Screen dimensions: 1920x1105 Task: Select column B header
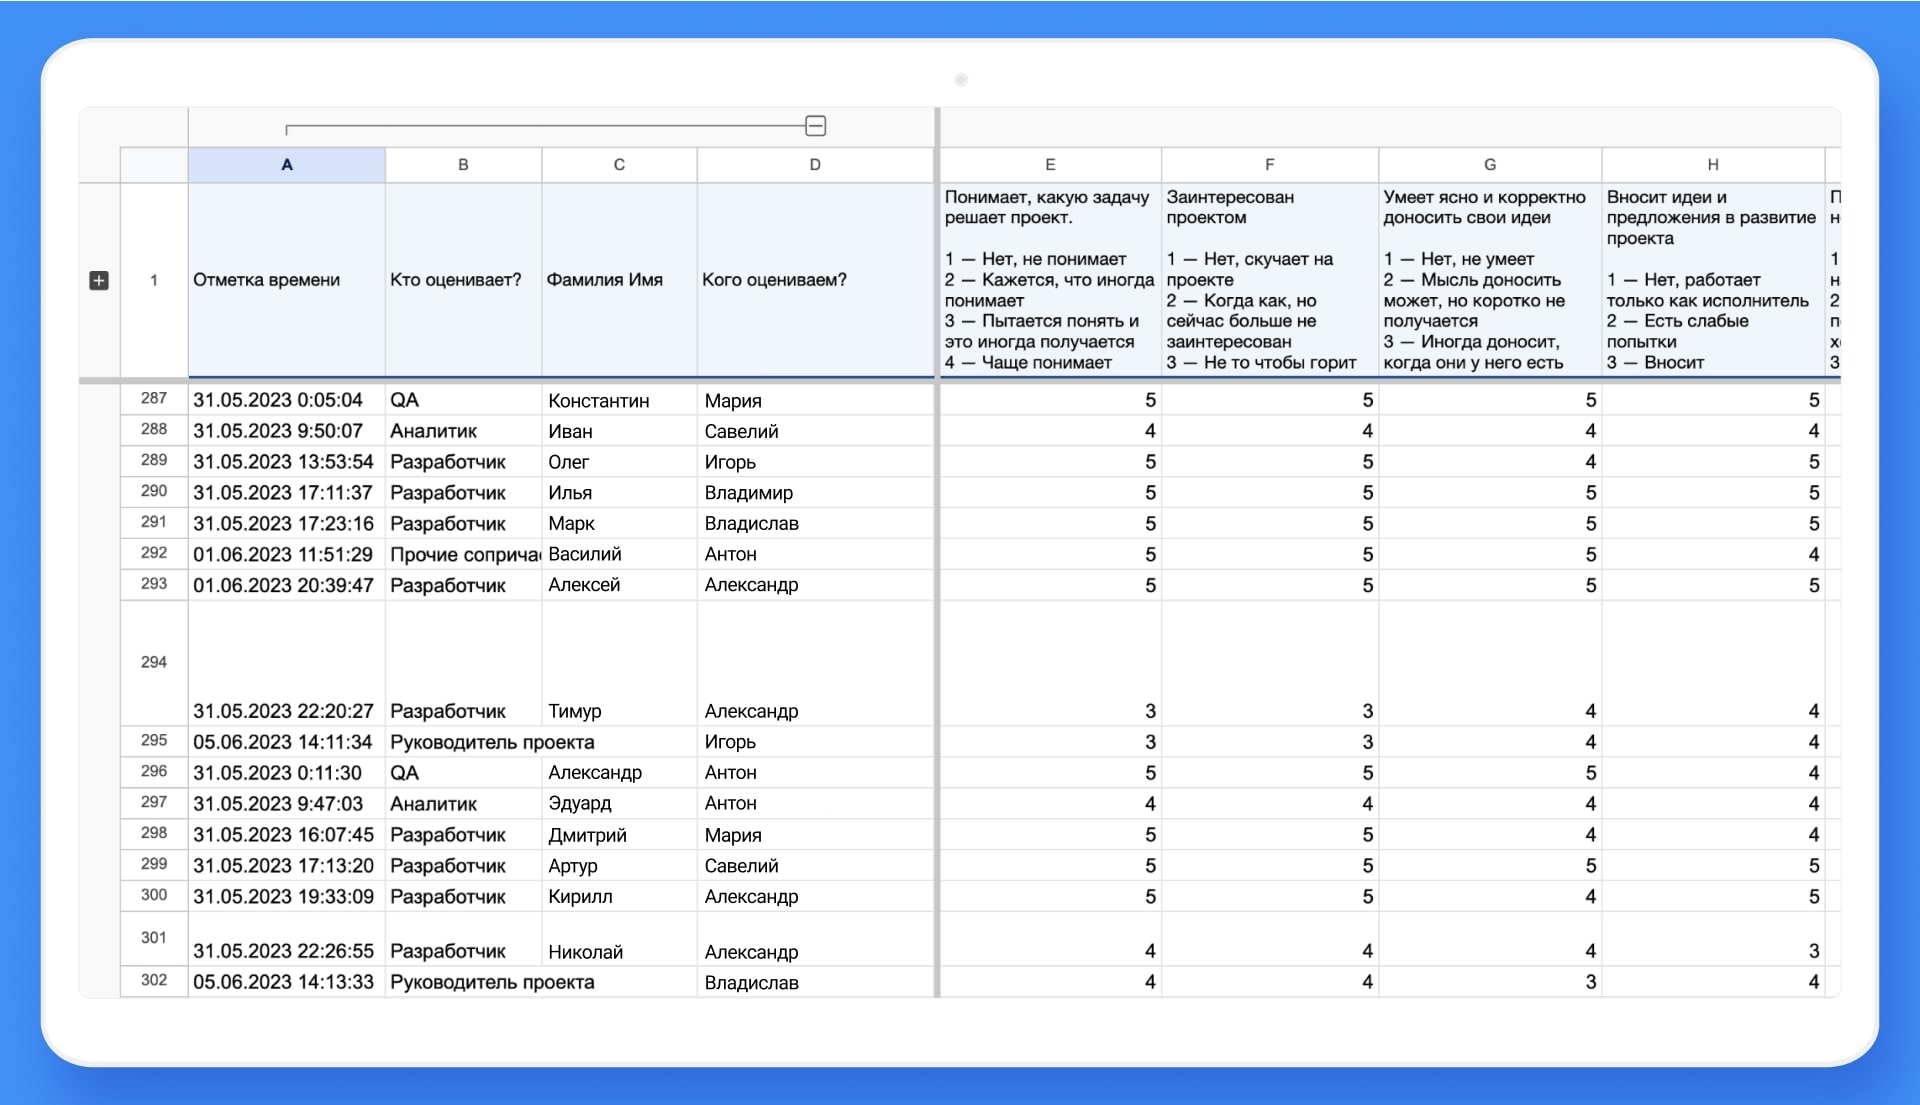coord(463,165)
